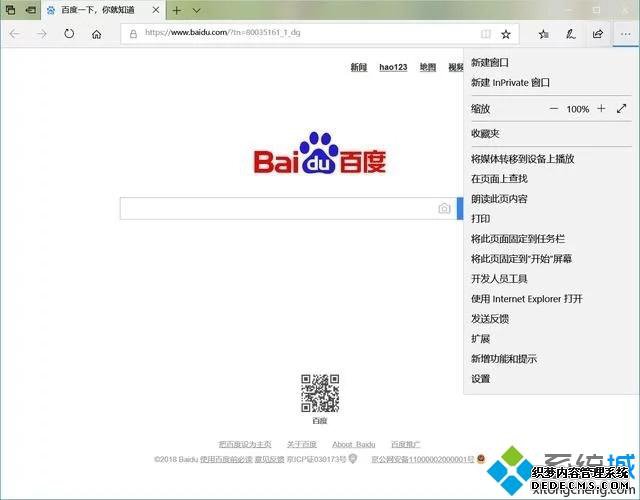Zoom out with the minus button

[553, 109]
